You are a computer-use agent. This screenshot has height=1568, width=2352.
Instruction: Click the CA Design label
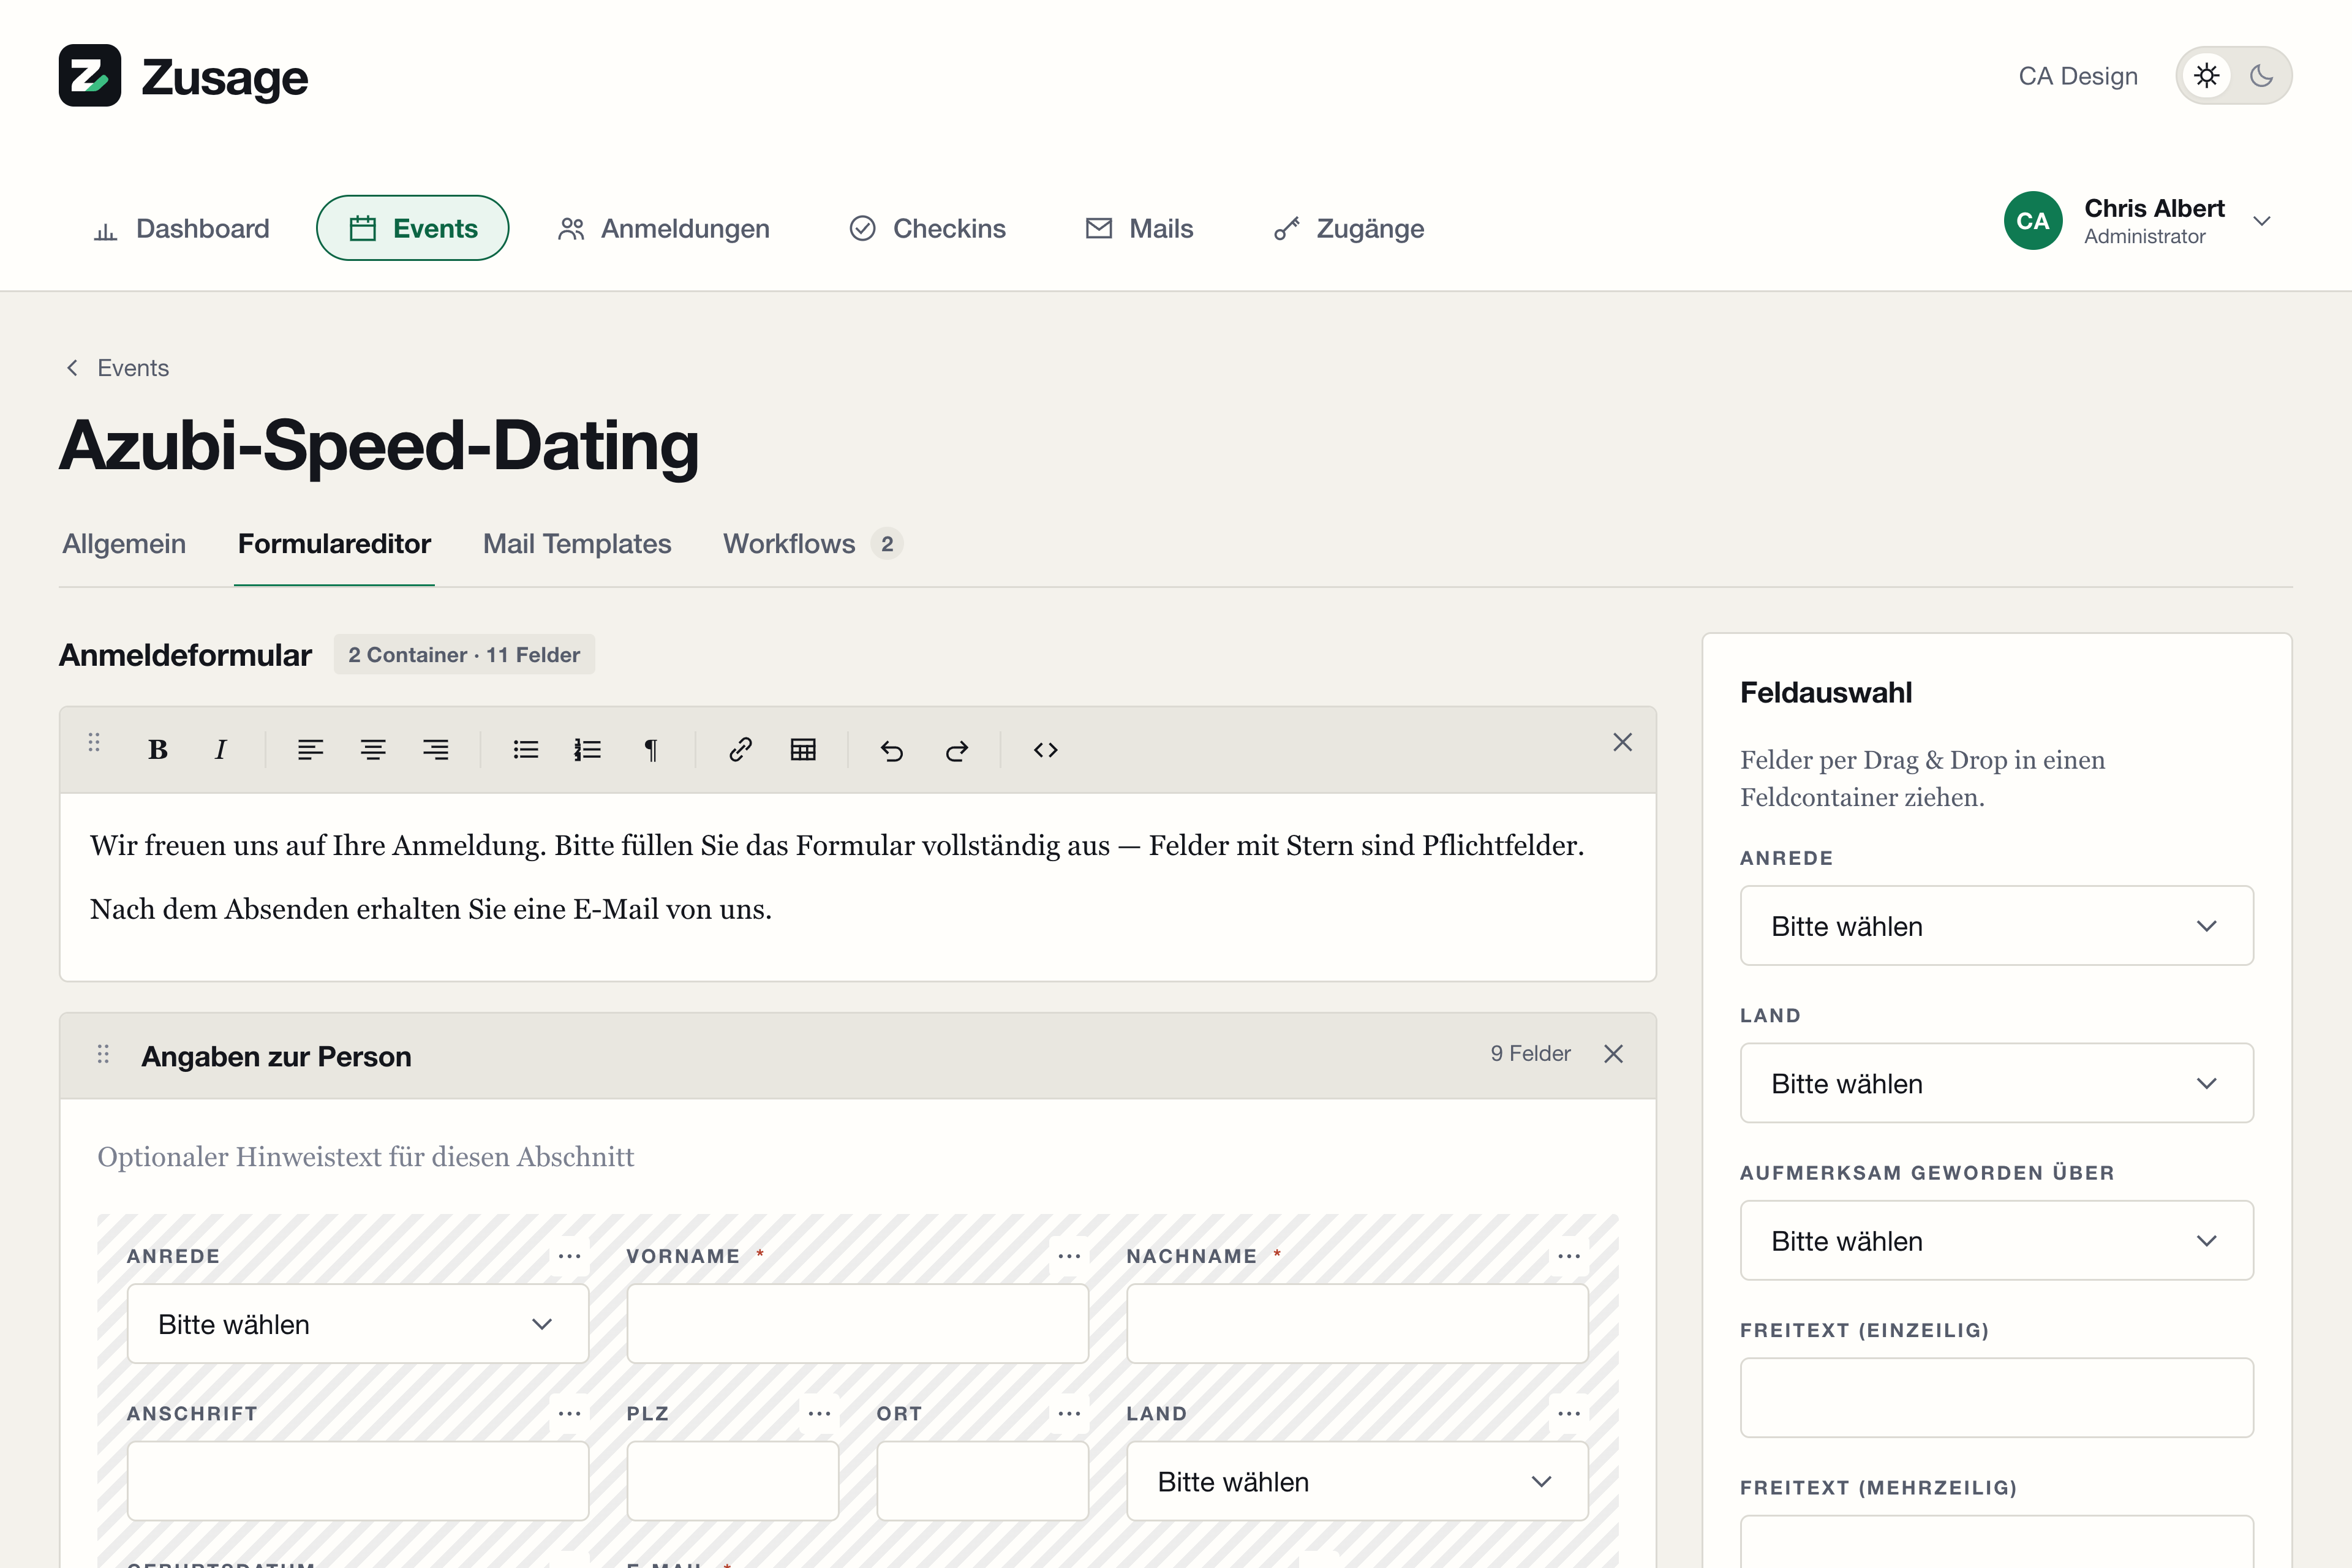(2078, 76)
